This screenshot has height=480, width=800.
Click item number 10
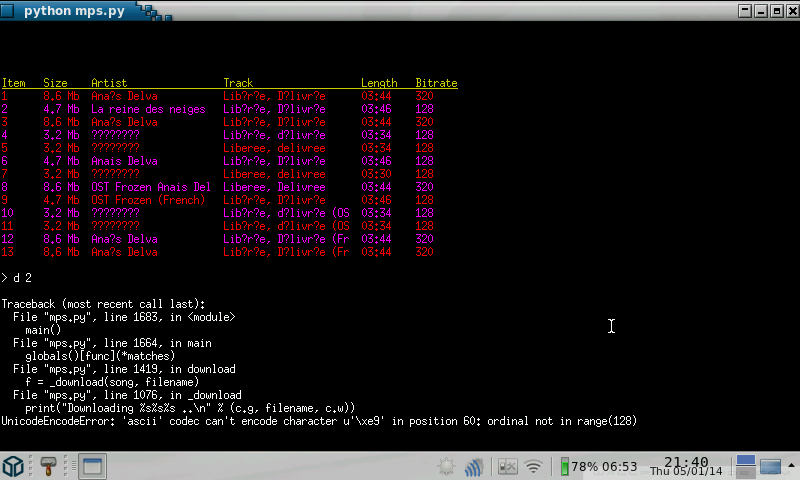pyautogui.click(x=8, y=213)
